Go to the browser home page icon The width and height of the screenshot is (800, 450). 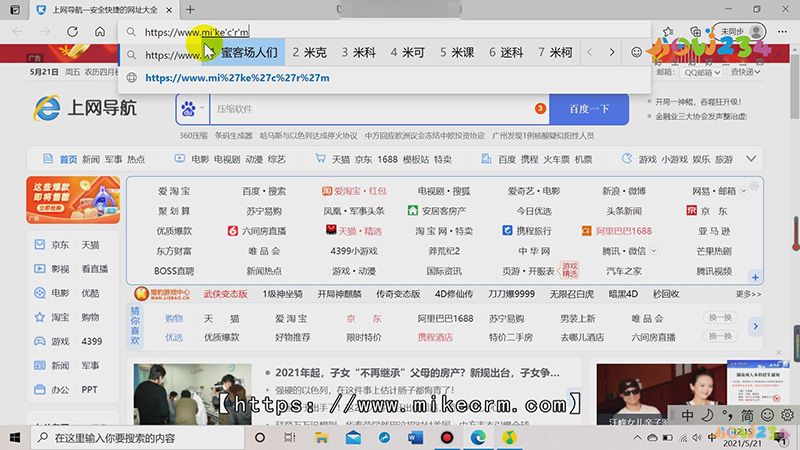point(100,32)
